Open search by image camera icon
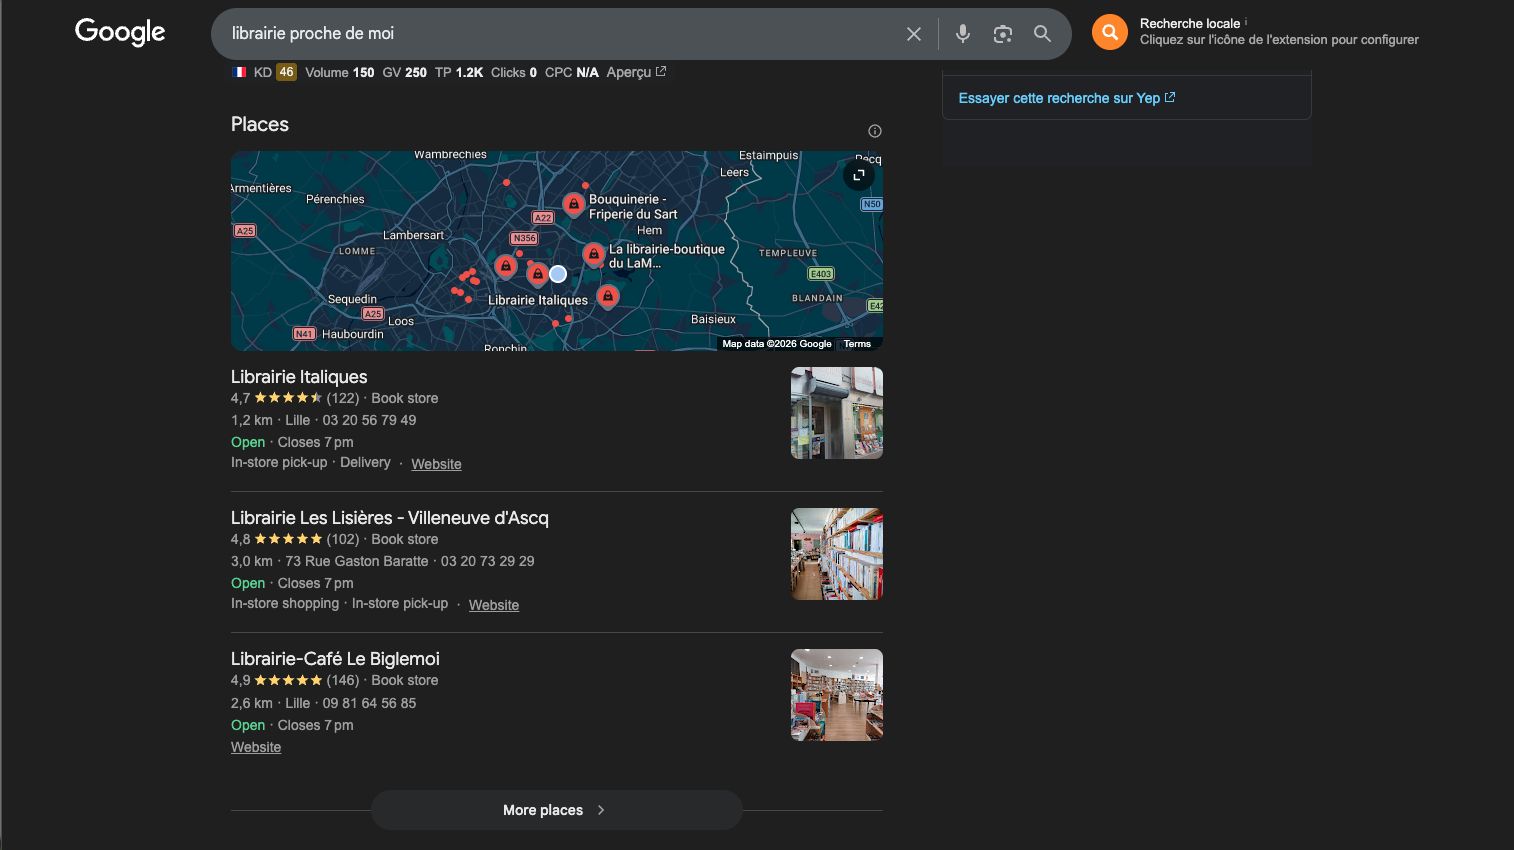Screen dimensions: 1514x850 (1003, 34)
